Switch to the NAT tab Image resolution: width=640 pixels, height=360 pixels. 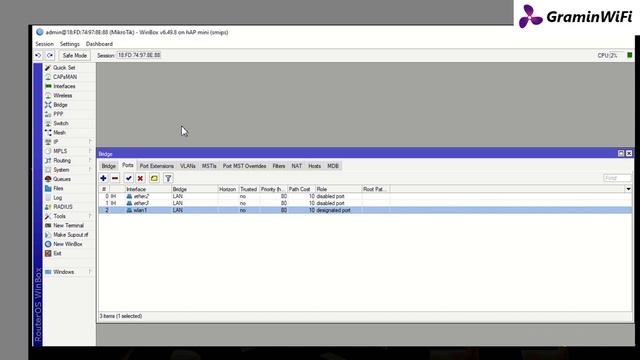click(297, 166)
